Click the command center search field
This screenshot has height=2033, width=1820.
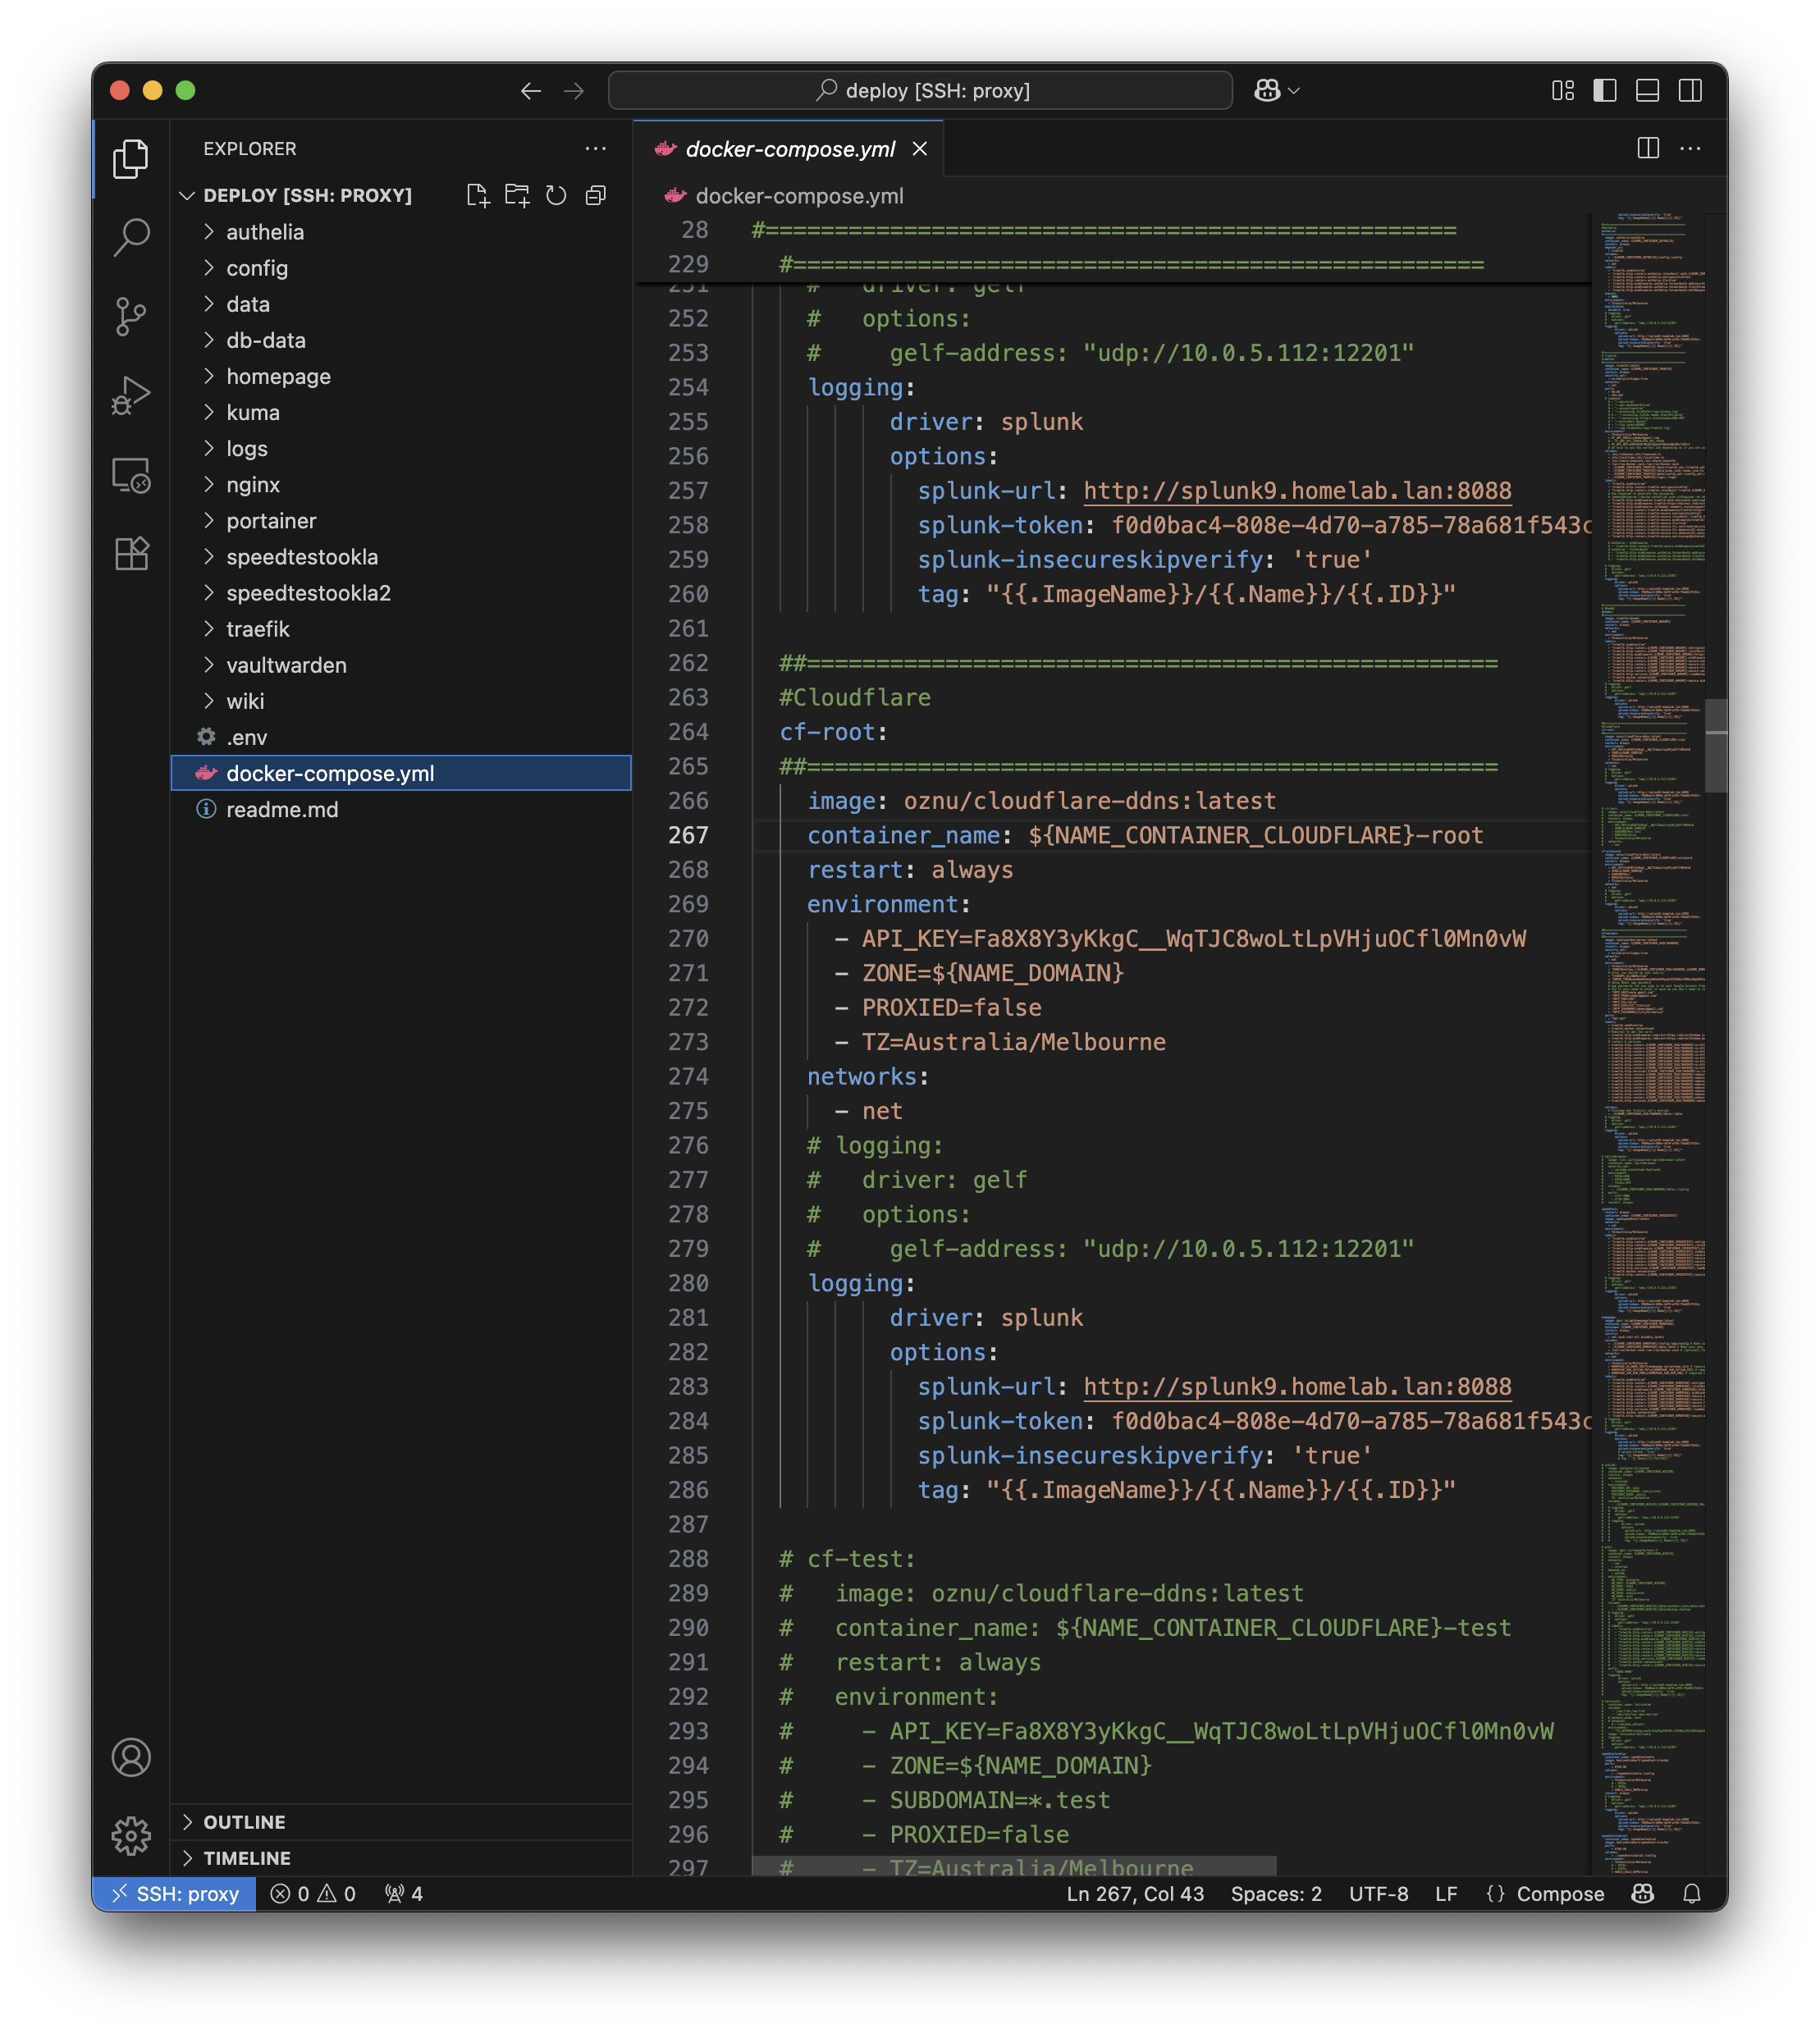point(920,91)
